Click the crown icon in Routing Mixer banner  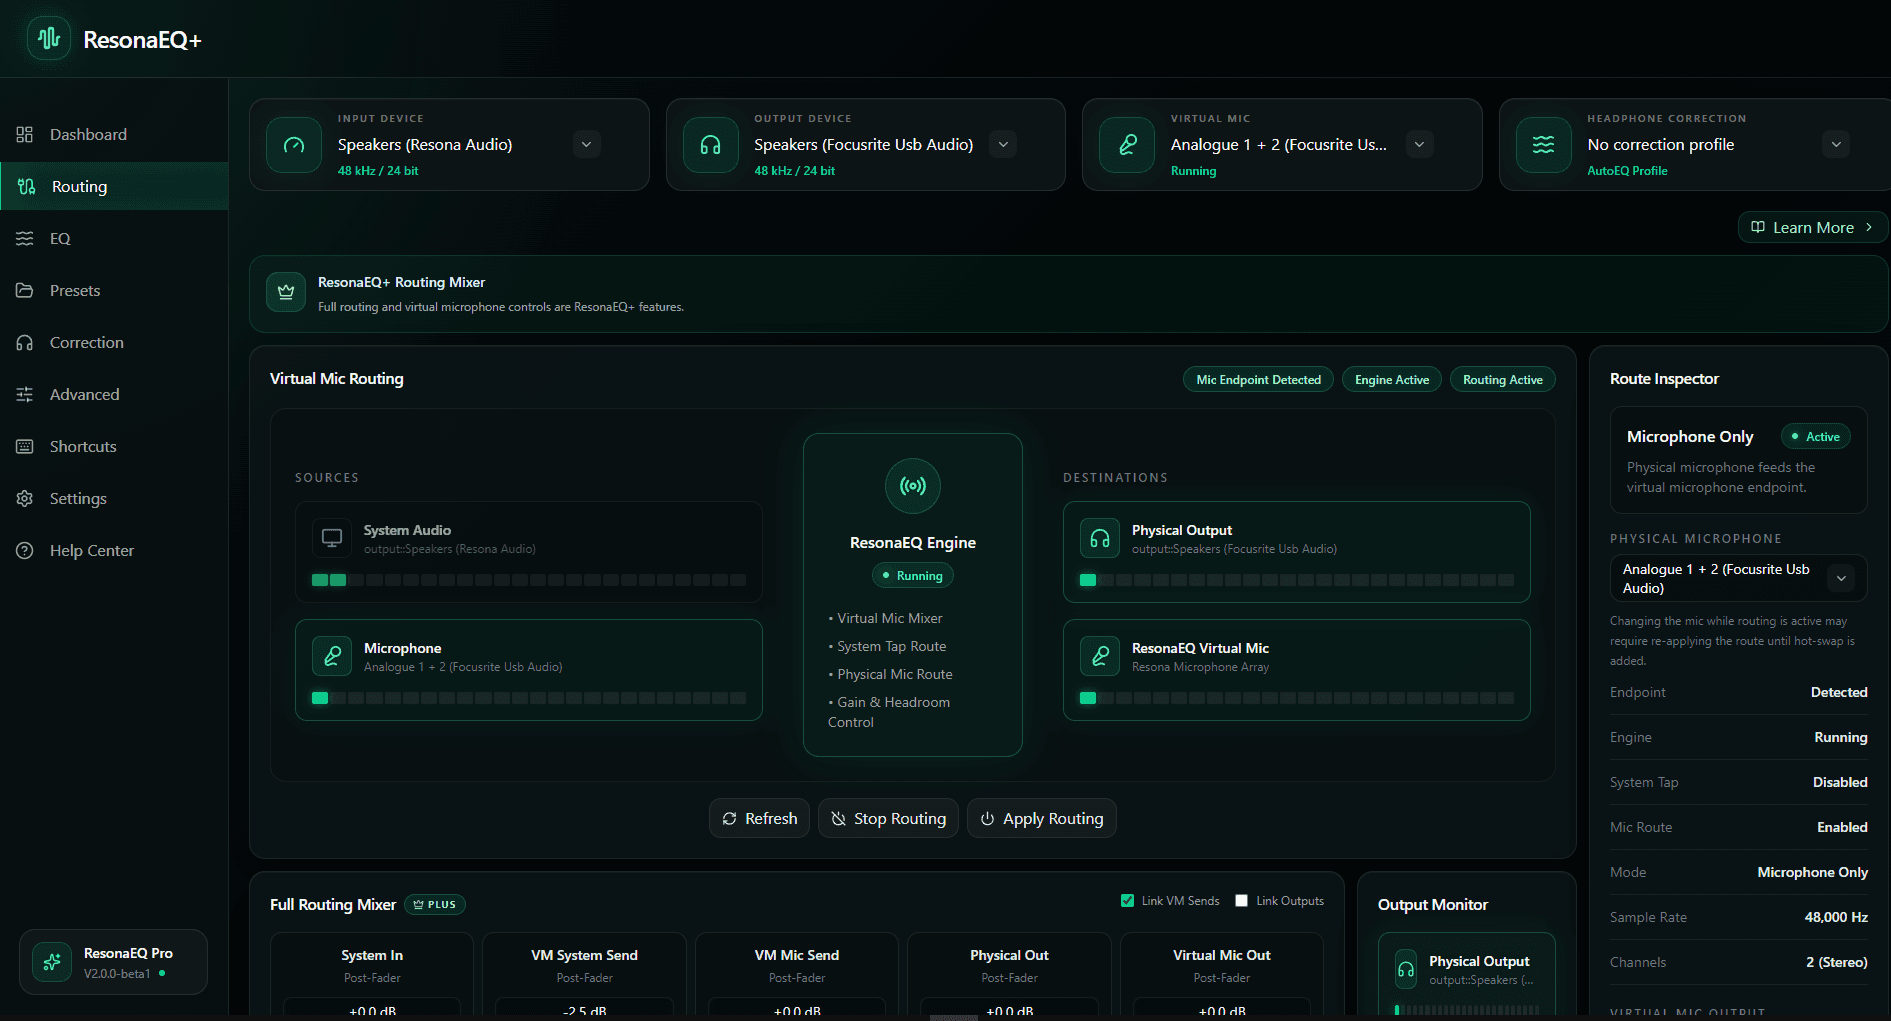(x=286, y=292)
